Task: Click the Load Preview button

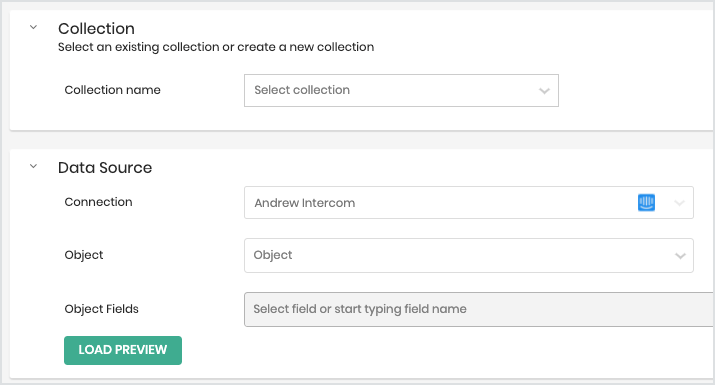Action: coord(123,350)
